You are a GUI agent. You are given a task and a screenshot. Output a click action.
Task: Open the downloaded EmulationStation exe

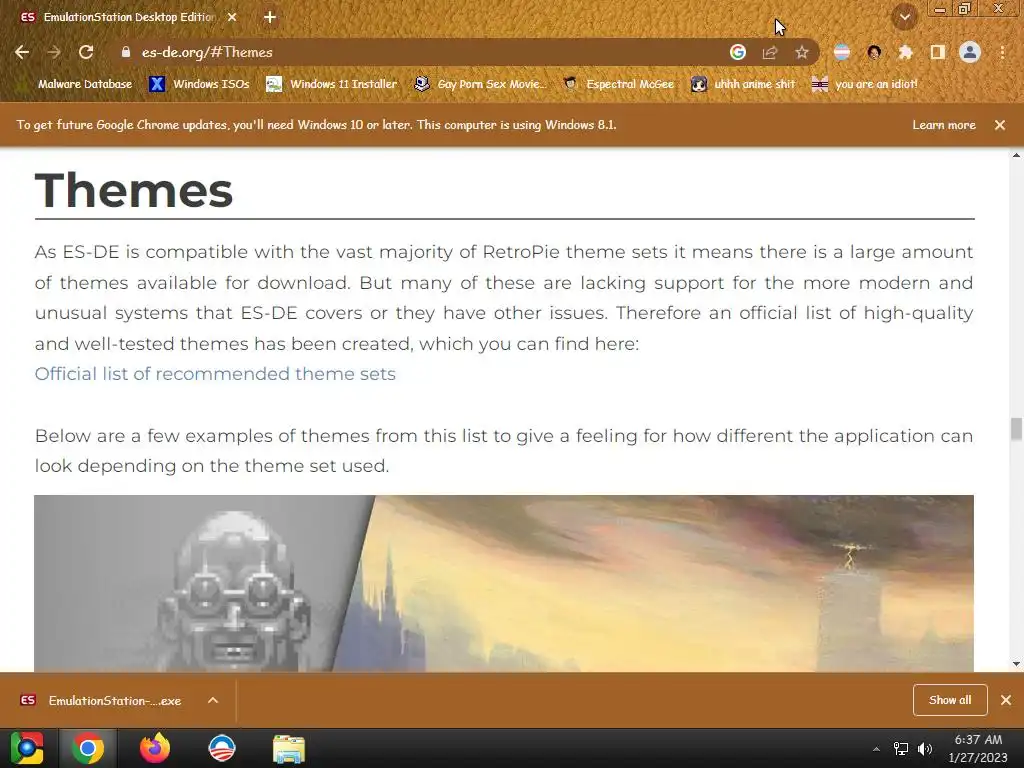tap(100, 700)
